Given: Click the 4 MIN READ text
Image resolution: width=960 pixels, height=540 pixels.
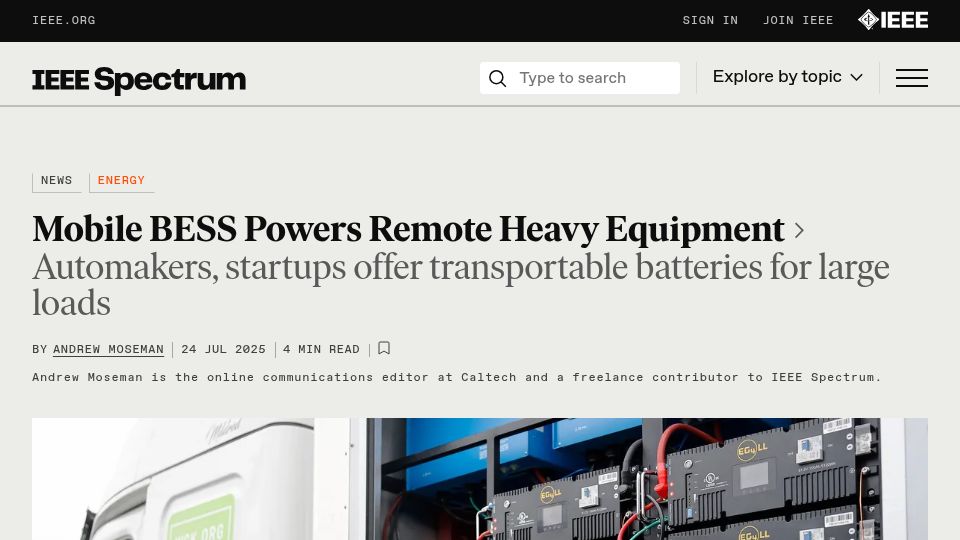Looking at the screenshot, I should (321, 349).
